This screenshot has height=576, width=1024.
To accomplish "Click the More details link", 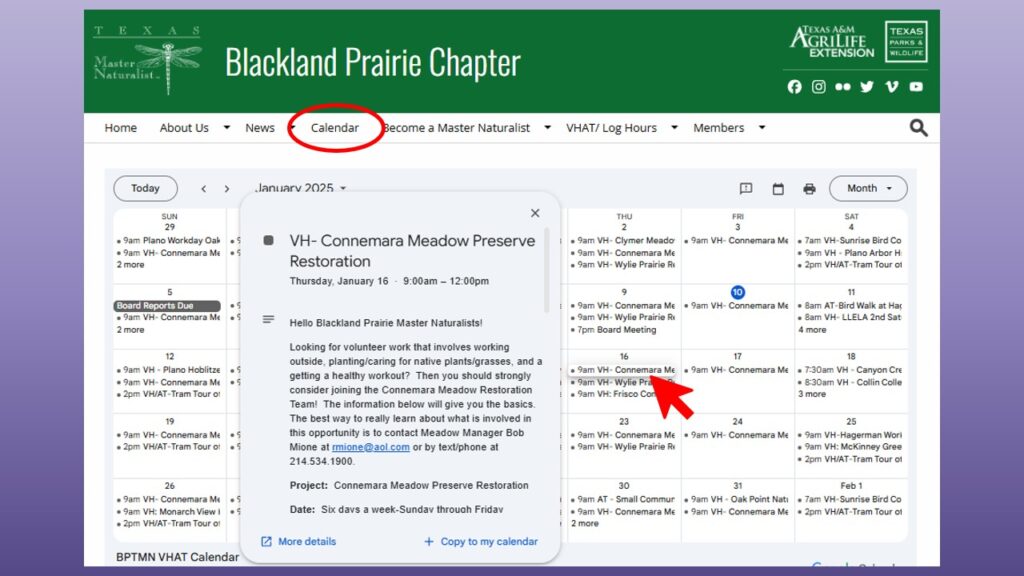I will tap(298, 542).
